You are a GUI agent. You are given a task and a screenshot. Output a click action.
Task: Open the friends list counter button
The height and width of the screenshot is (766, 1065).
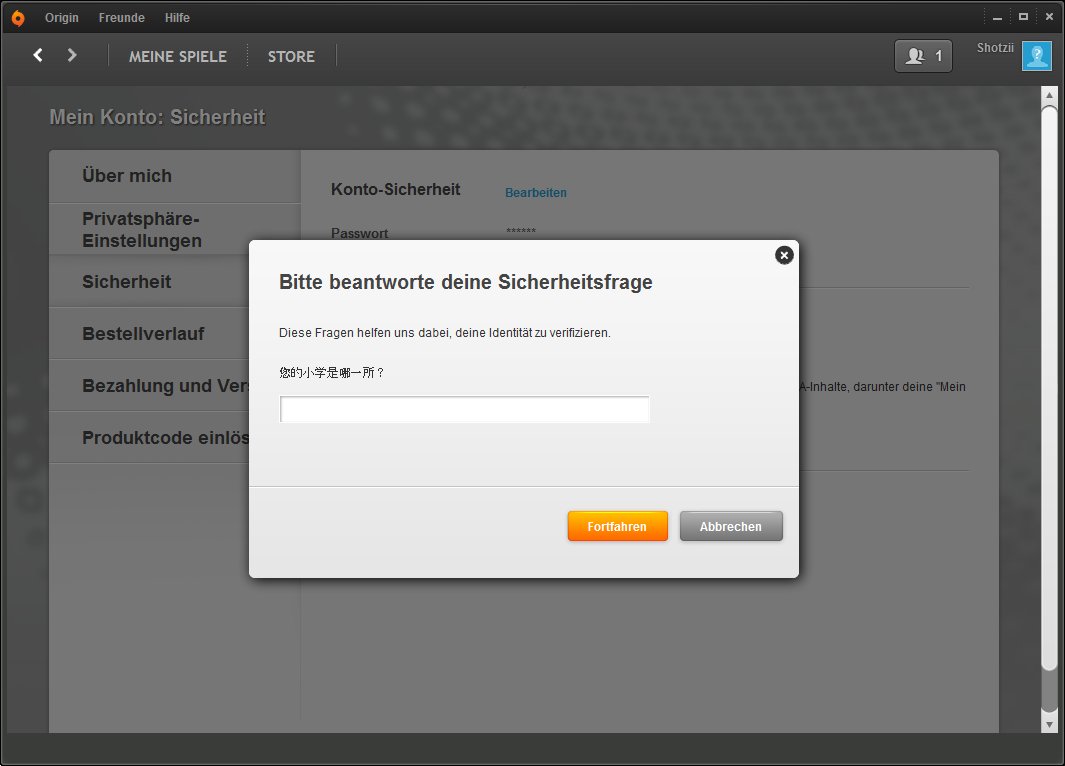coord(923,56)
